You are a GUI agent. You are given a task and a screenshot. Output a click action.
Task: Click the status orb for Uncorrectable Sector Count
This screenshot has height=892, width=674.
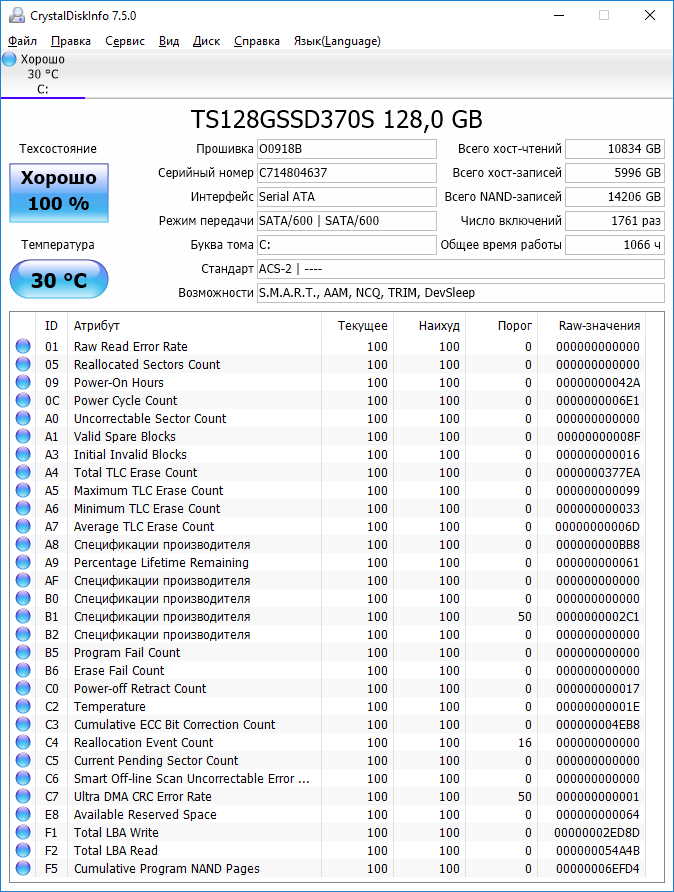[x=23, y=418]
